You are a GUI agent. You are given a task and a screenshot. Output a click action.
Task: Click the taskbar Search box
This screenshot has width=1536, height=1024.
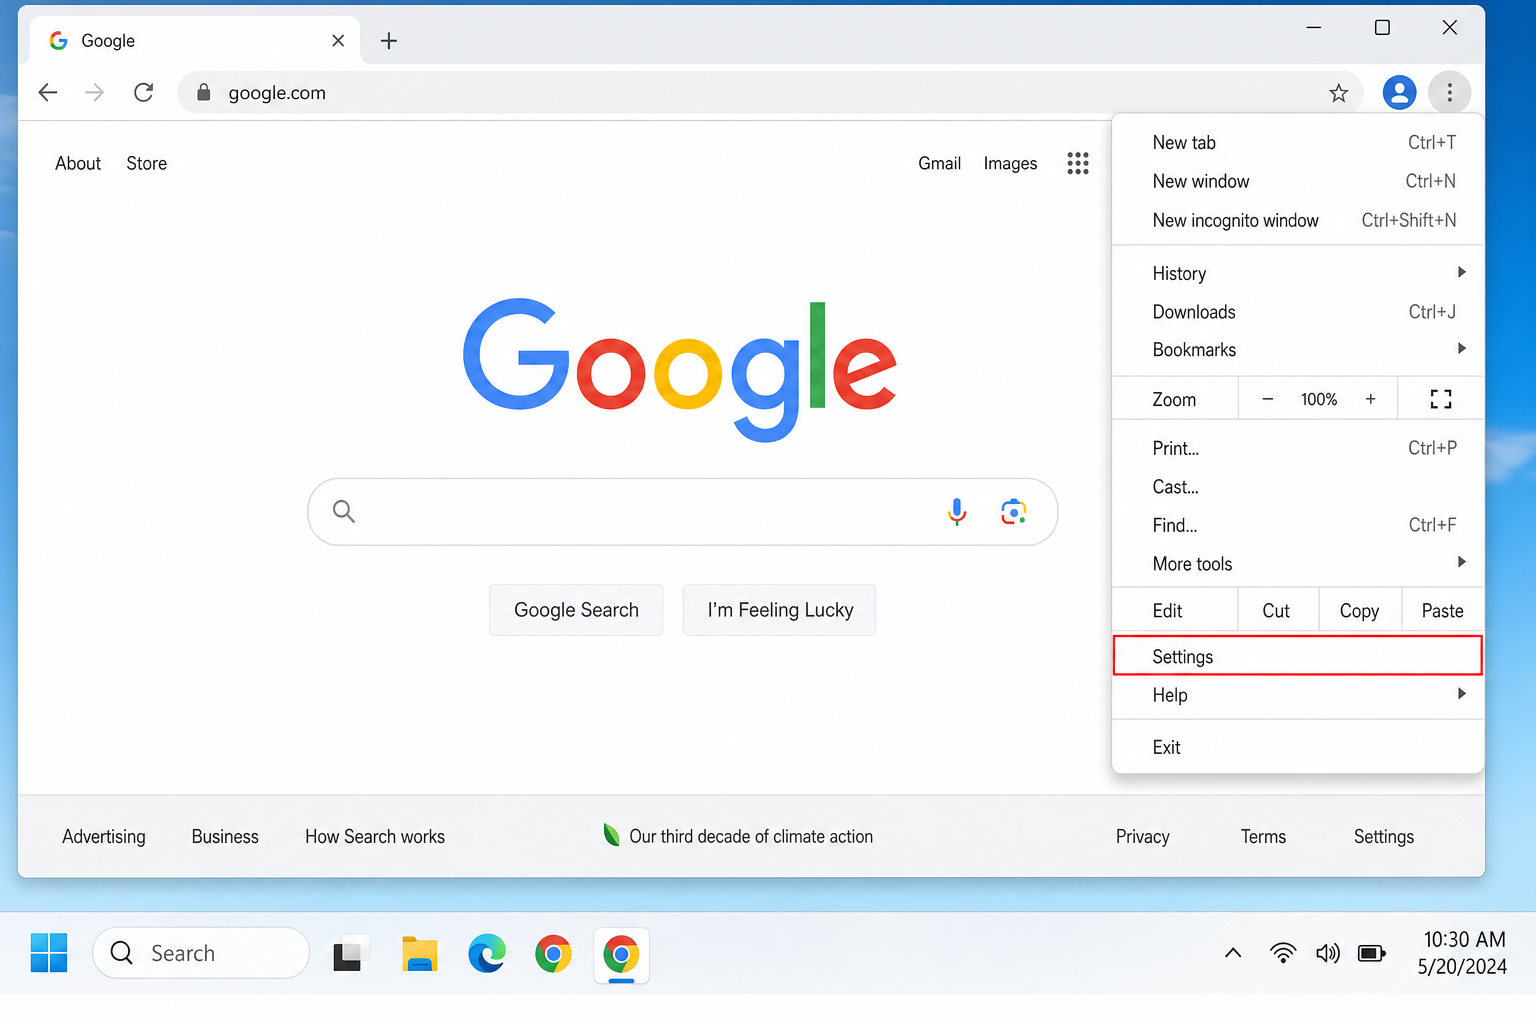point(201,953)
